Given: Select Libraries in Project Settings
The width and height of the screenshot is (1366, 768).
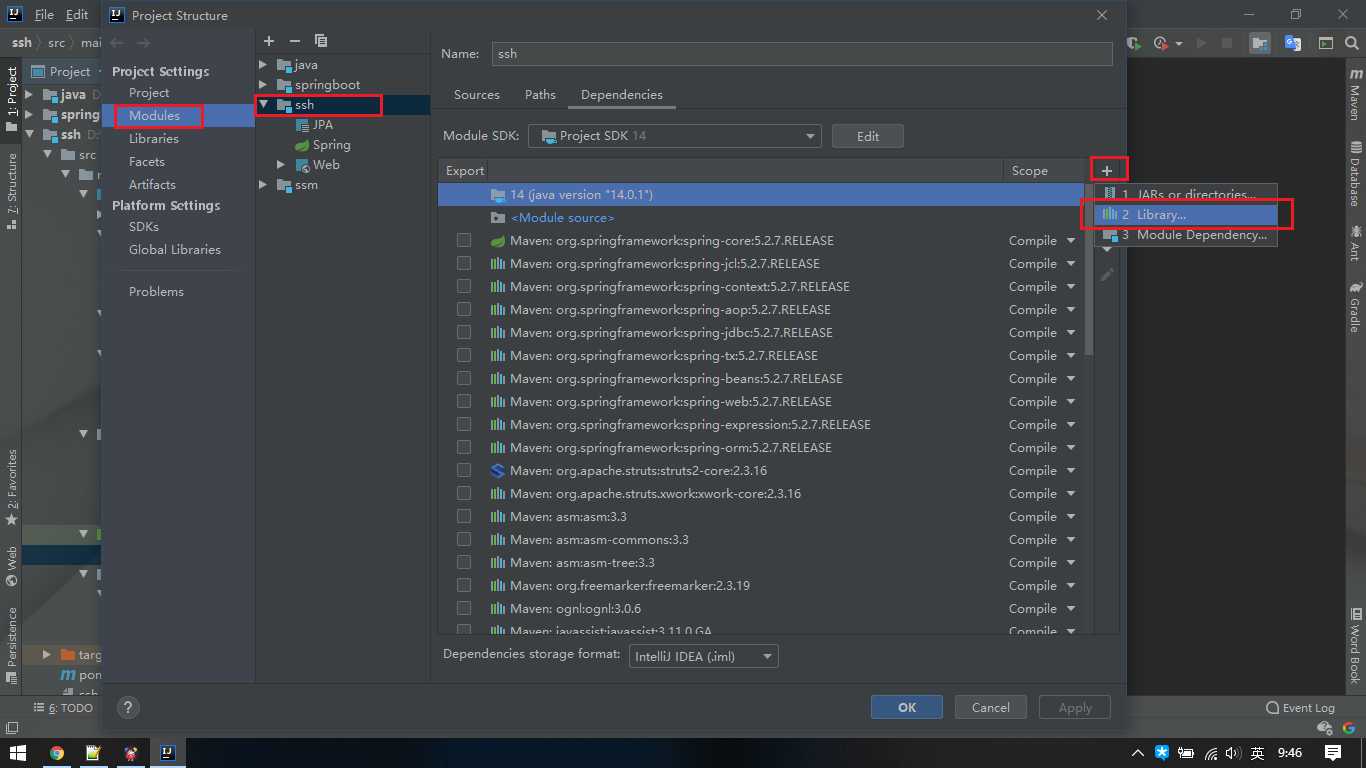Looking at the screenshot, I should [153, 138].
